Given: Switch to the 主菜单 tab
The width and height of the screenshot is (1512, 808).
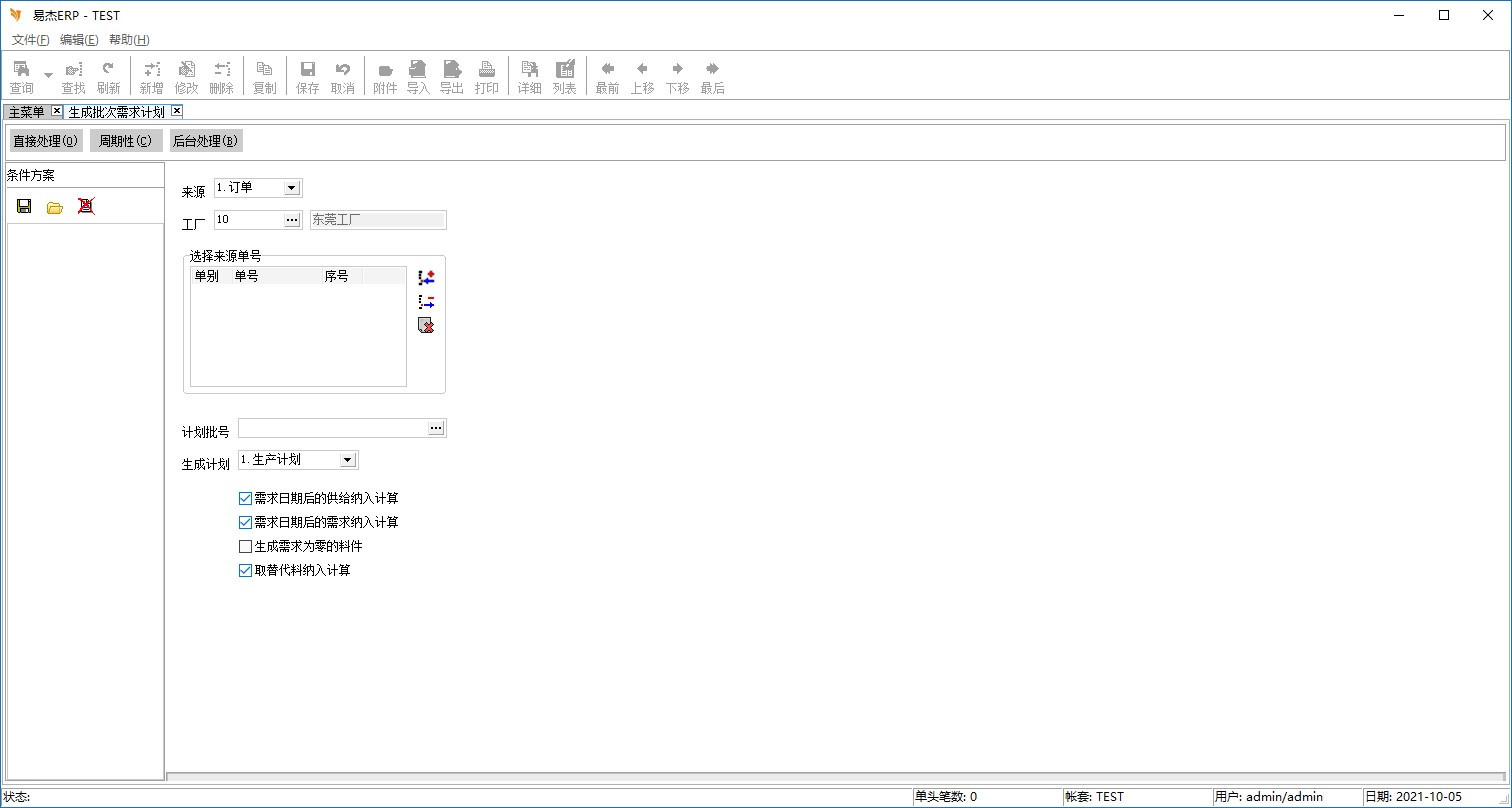Looking at the screenshot, I should pos(27,112).
